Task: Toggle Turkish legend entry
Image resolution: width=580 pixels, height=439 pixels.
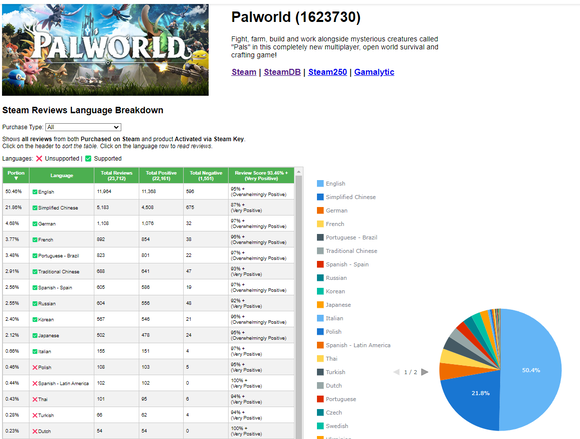Action: pyautogui.click(x=331, y=372)
